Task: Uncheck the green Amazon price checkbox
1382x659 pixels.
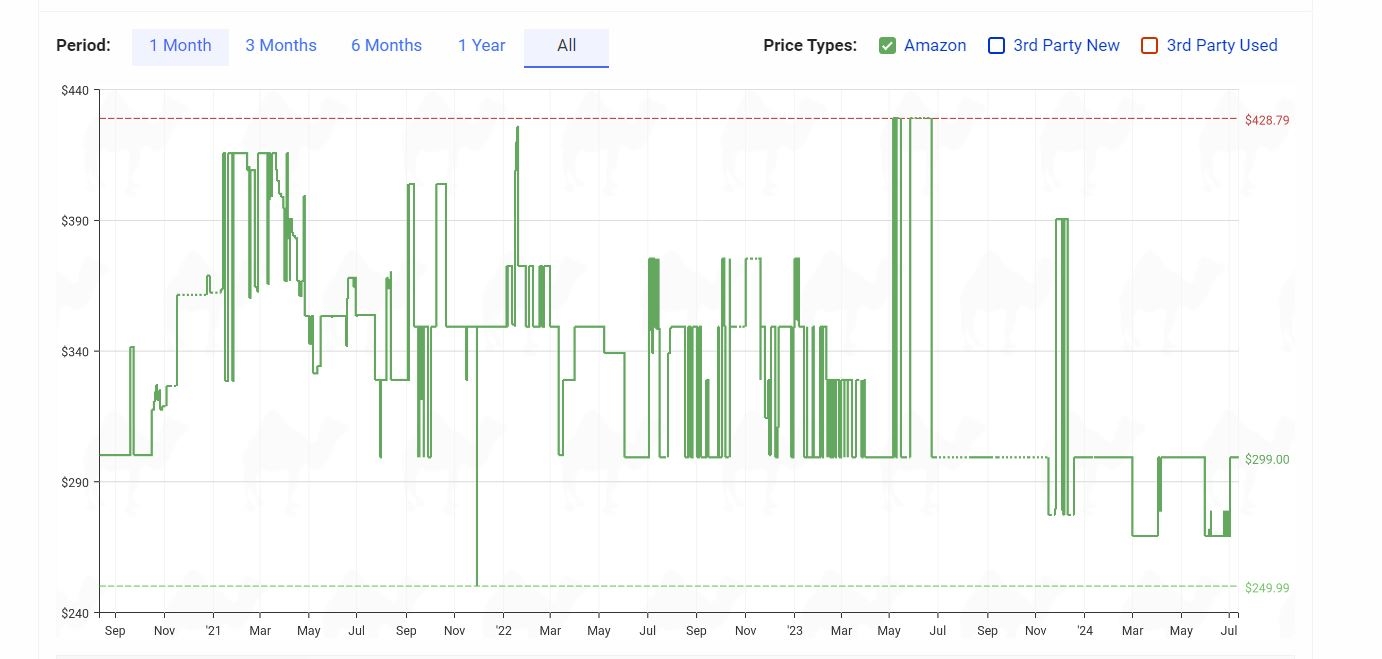Action: 887,46
